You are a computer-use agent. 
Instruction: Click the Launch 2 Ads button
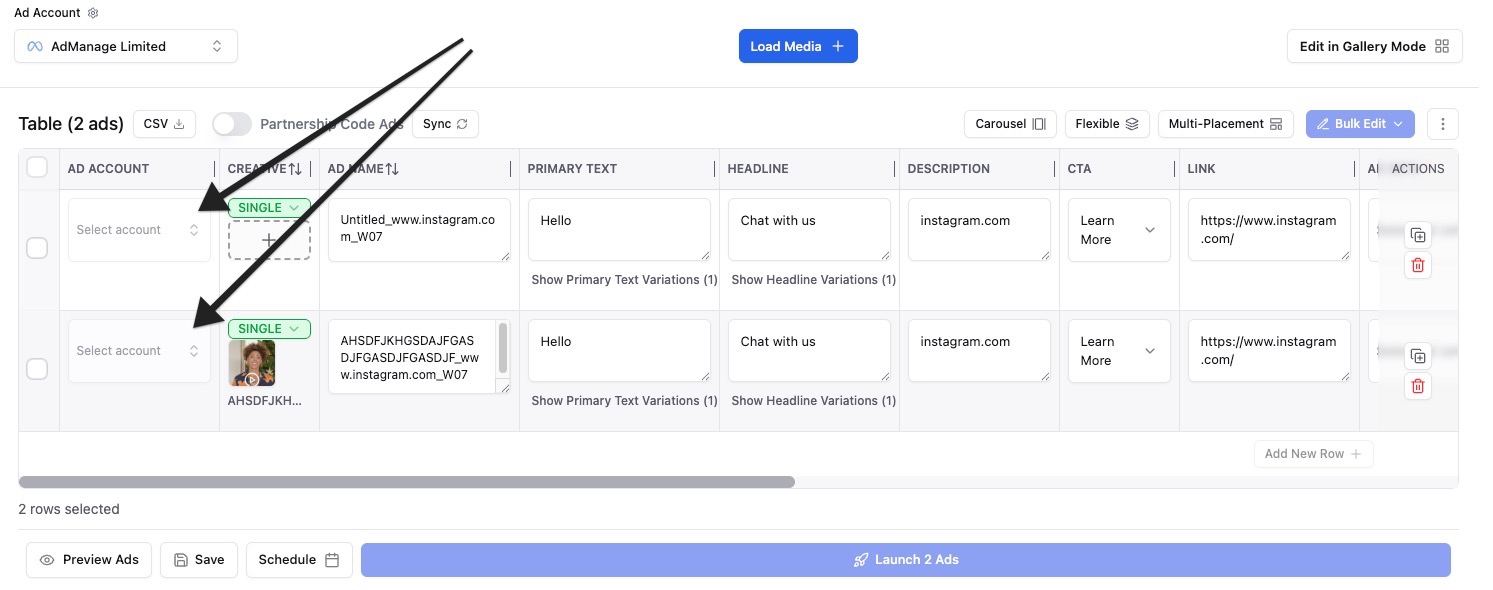tap(906, 560)
